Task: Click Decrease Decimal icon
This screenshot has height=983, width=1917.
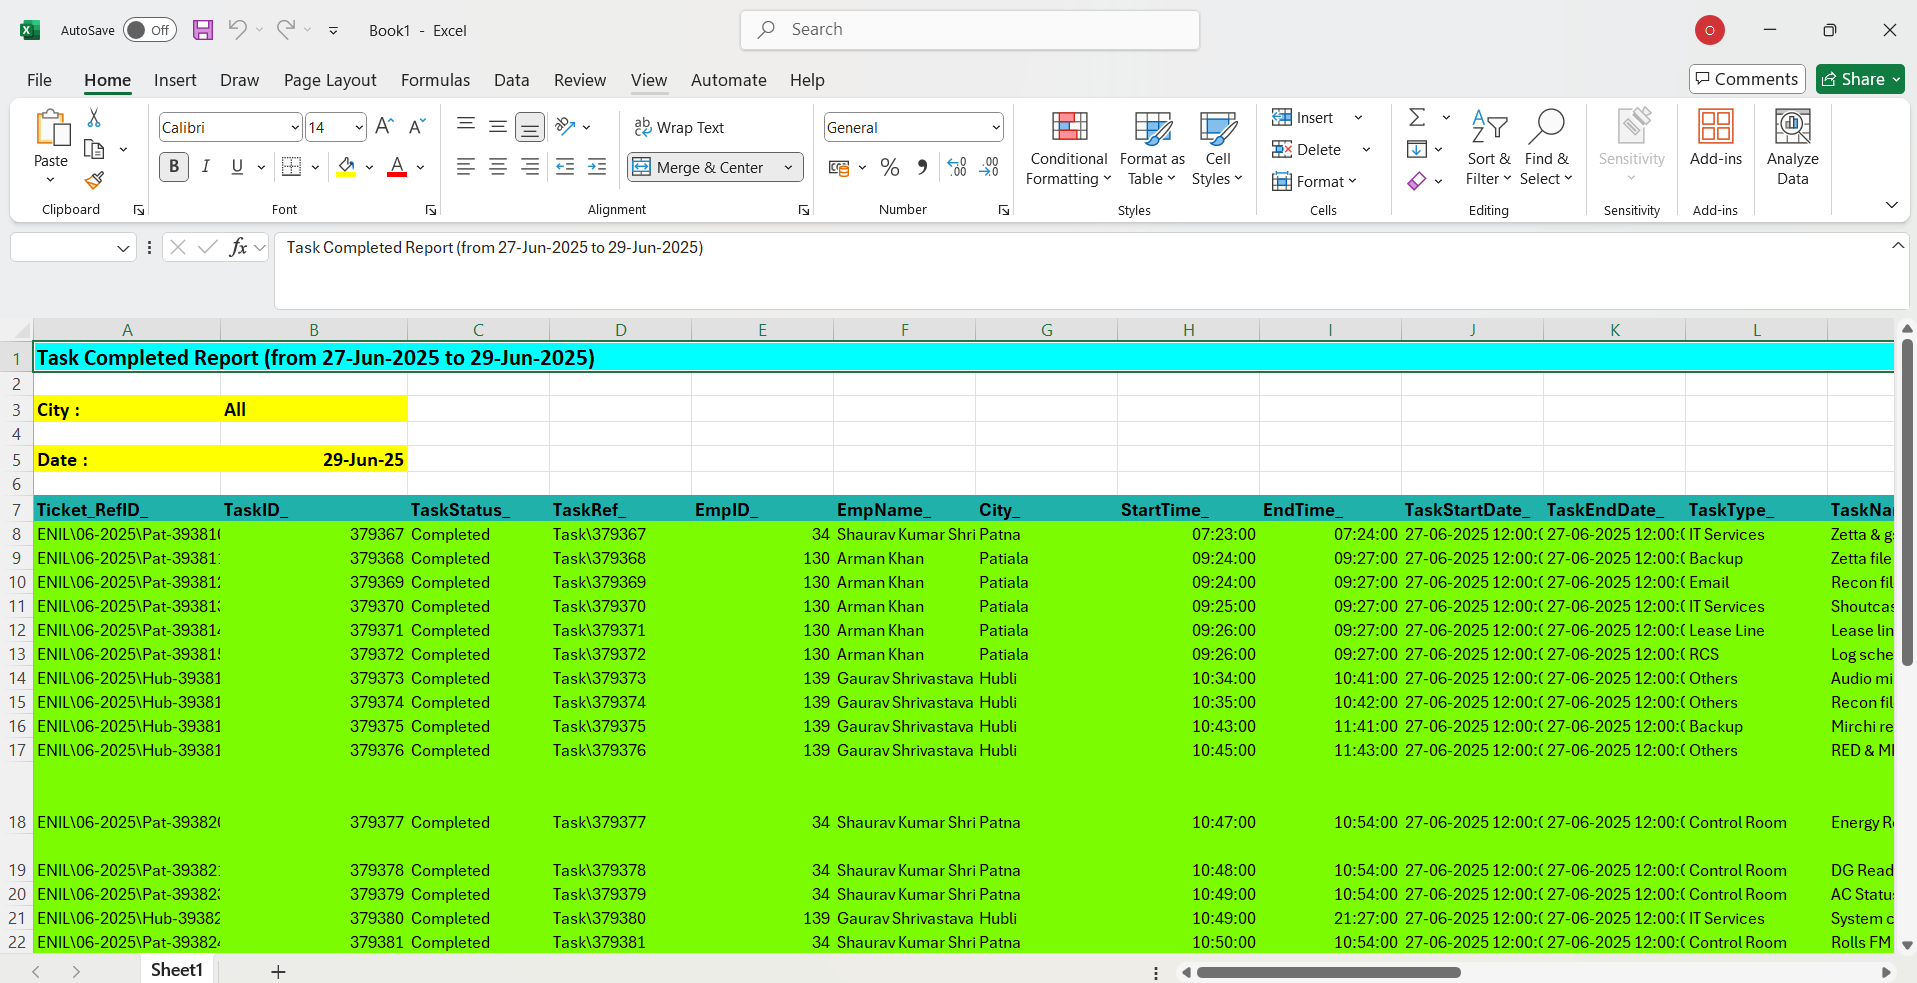Action: point(989,167)
